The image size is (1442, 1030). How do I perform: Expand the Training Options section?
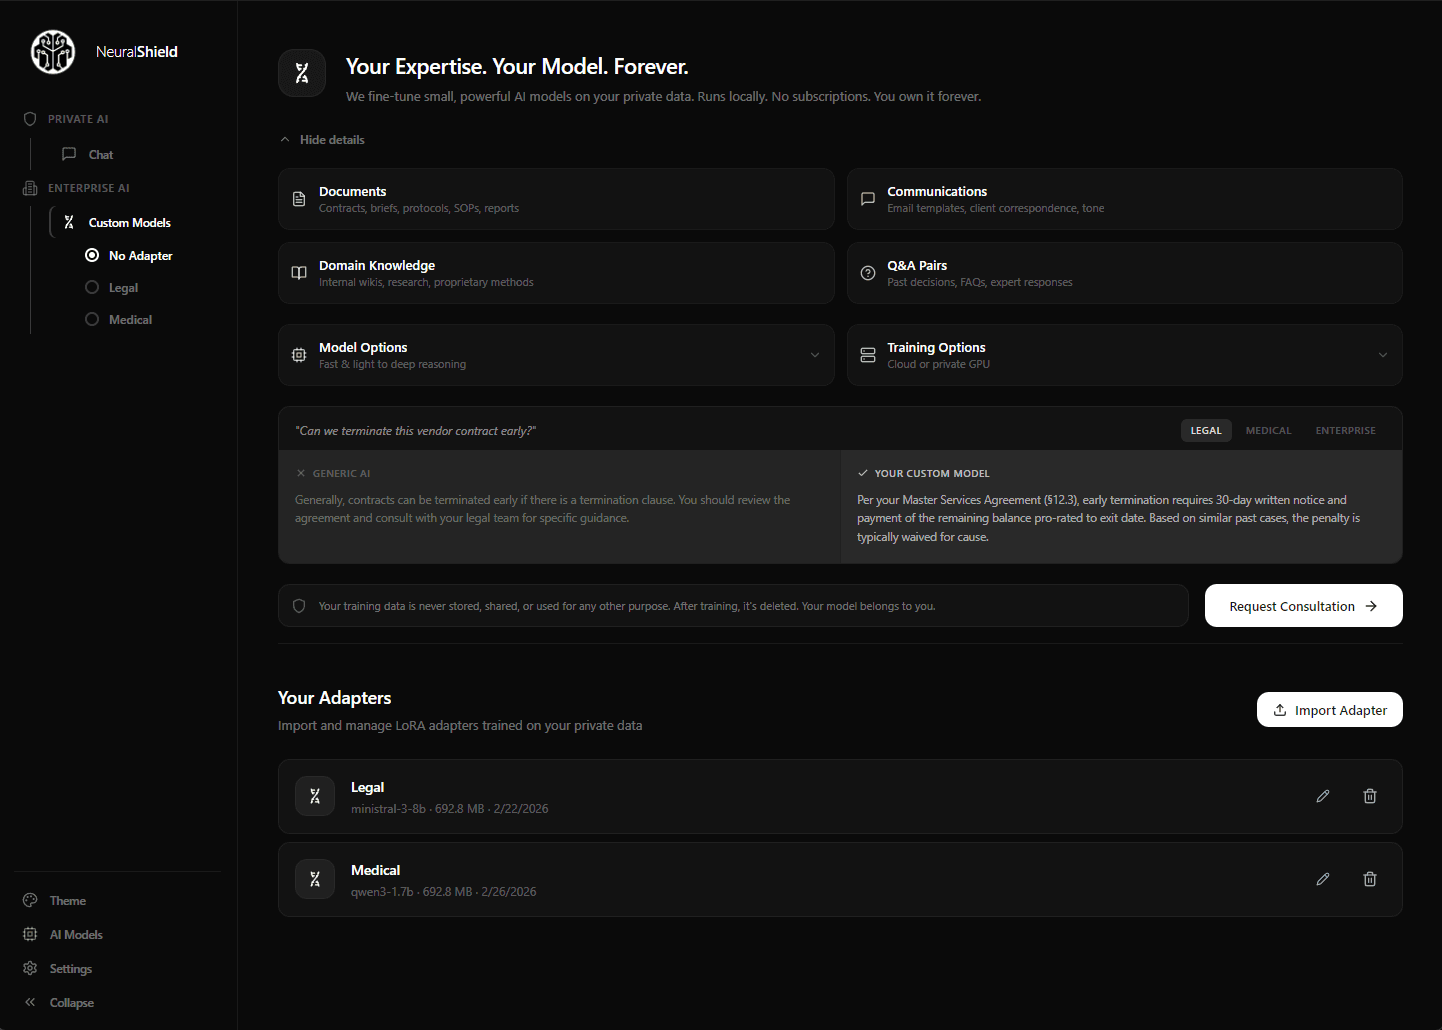1383,355
